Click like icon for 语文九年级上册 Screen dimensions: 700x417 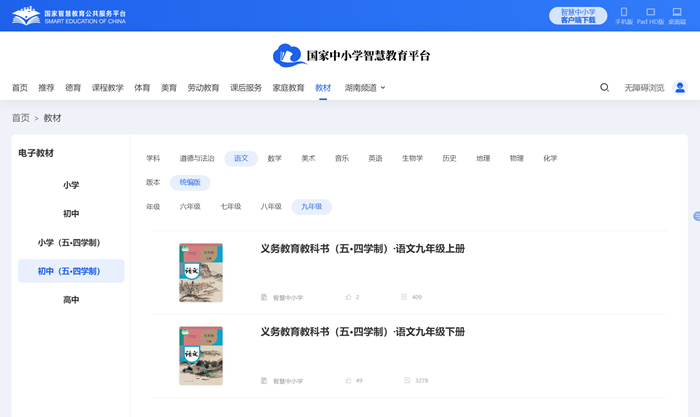coord(348,297)
